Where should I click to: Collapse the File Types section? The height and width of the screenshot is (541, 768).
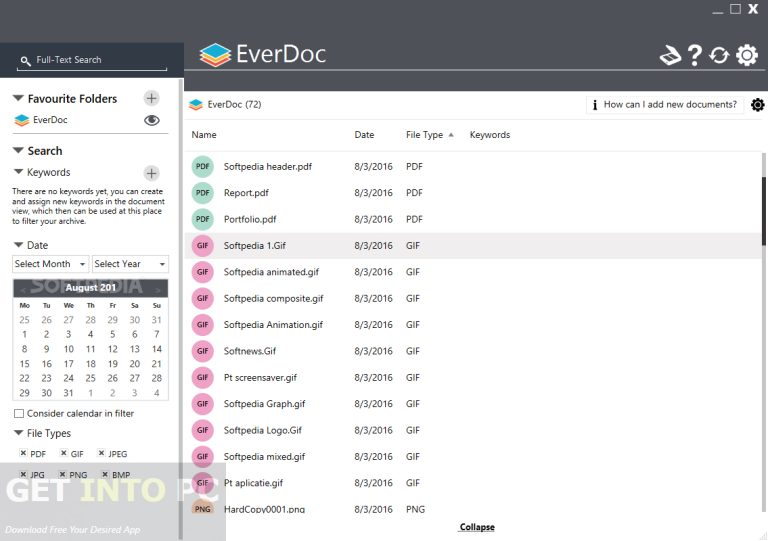point(19,433)
